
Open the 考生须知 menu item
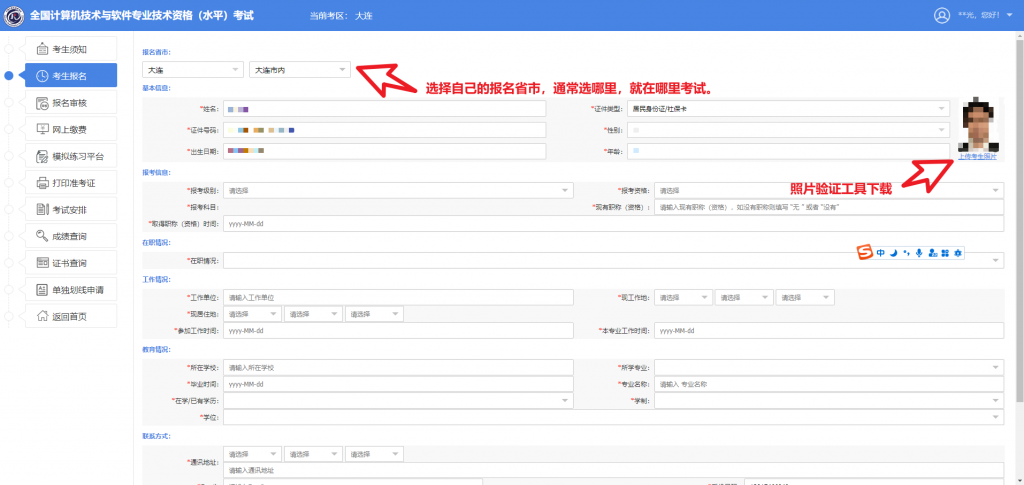tap(71, 49)
